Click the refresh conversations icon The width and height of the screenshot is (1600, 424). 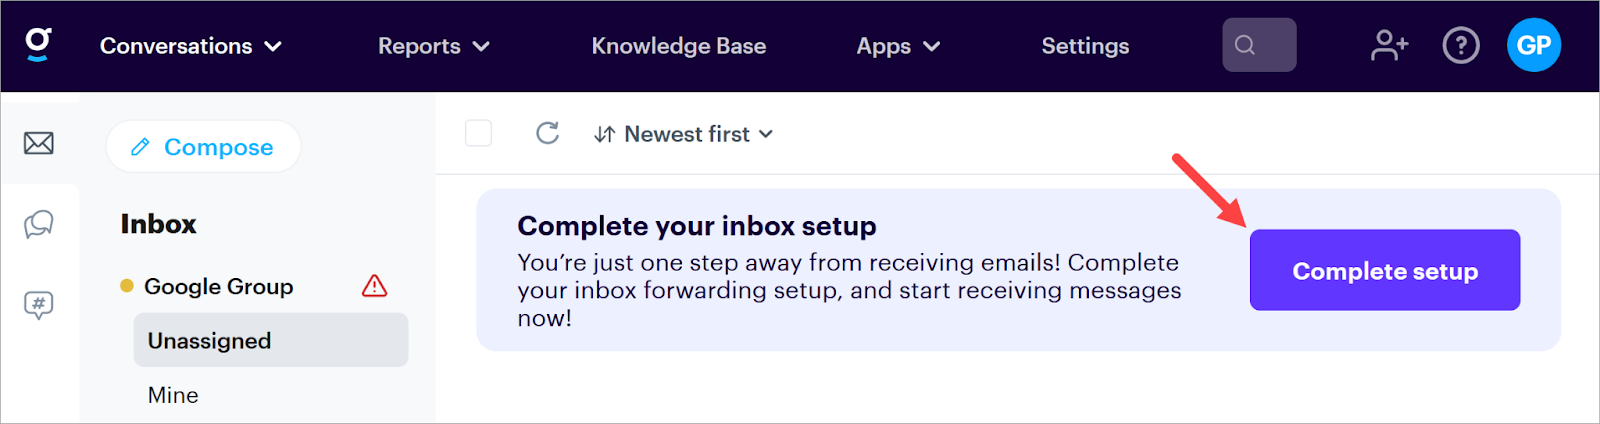tap(547, 133)
